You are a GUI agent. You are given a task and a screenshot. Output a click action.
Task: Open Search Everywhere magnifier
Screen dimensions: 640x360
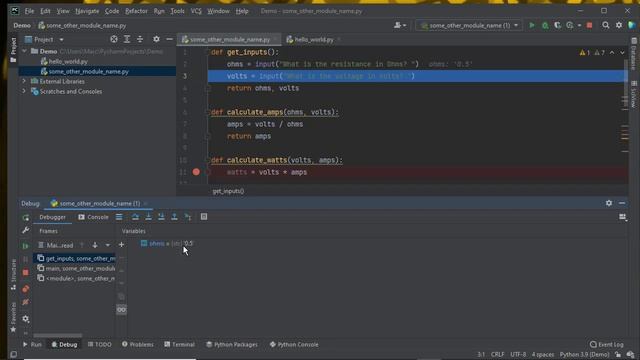pos(606,25)
